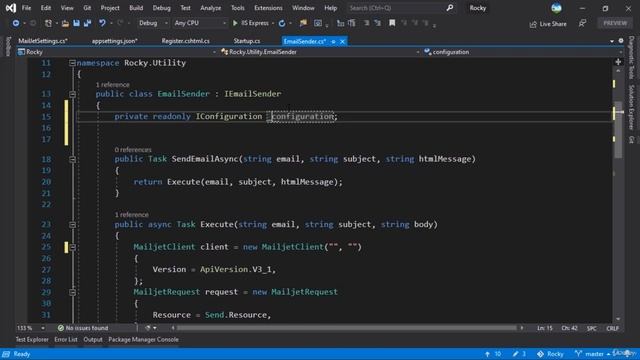Expand the IIS Express launch options arrow

click(273, 23)
